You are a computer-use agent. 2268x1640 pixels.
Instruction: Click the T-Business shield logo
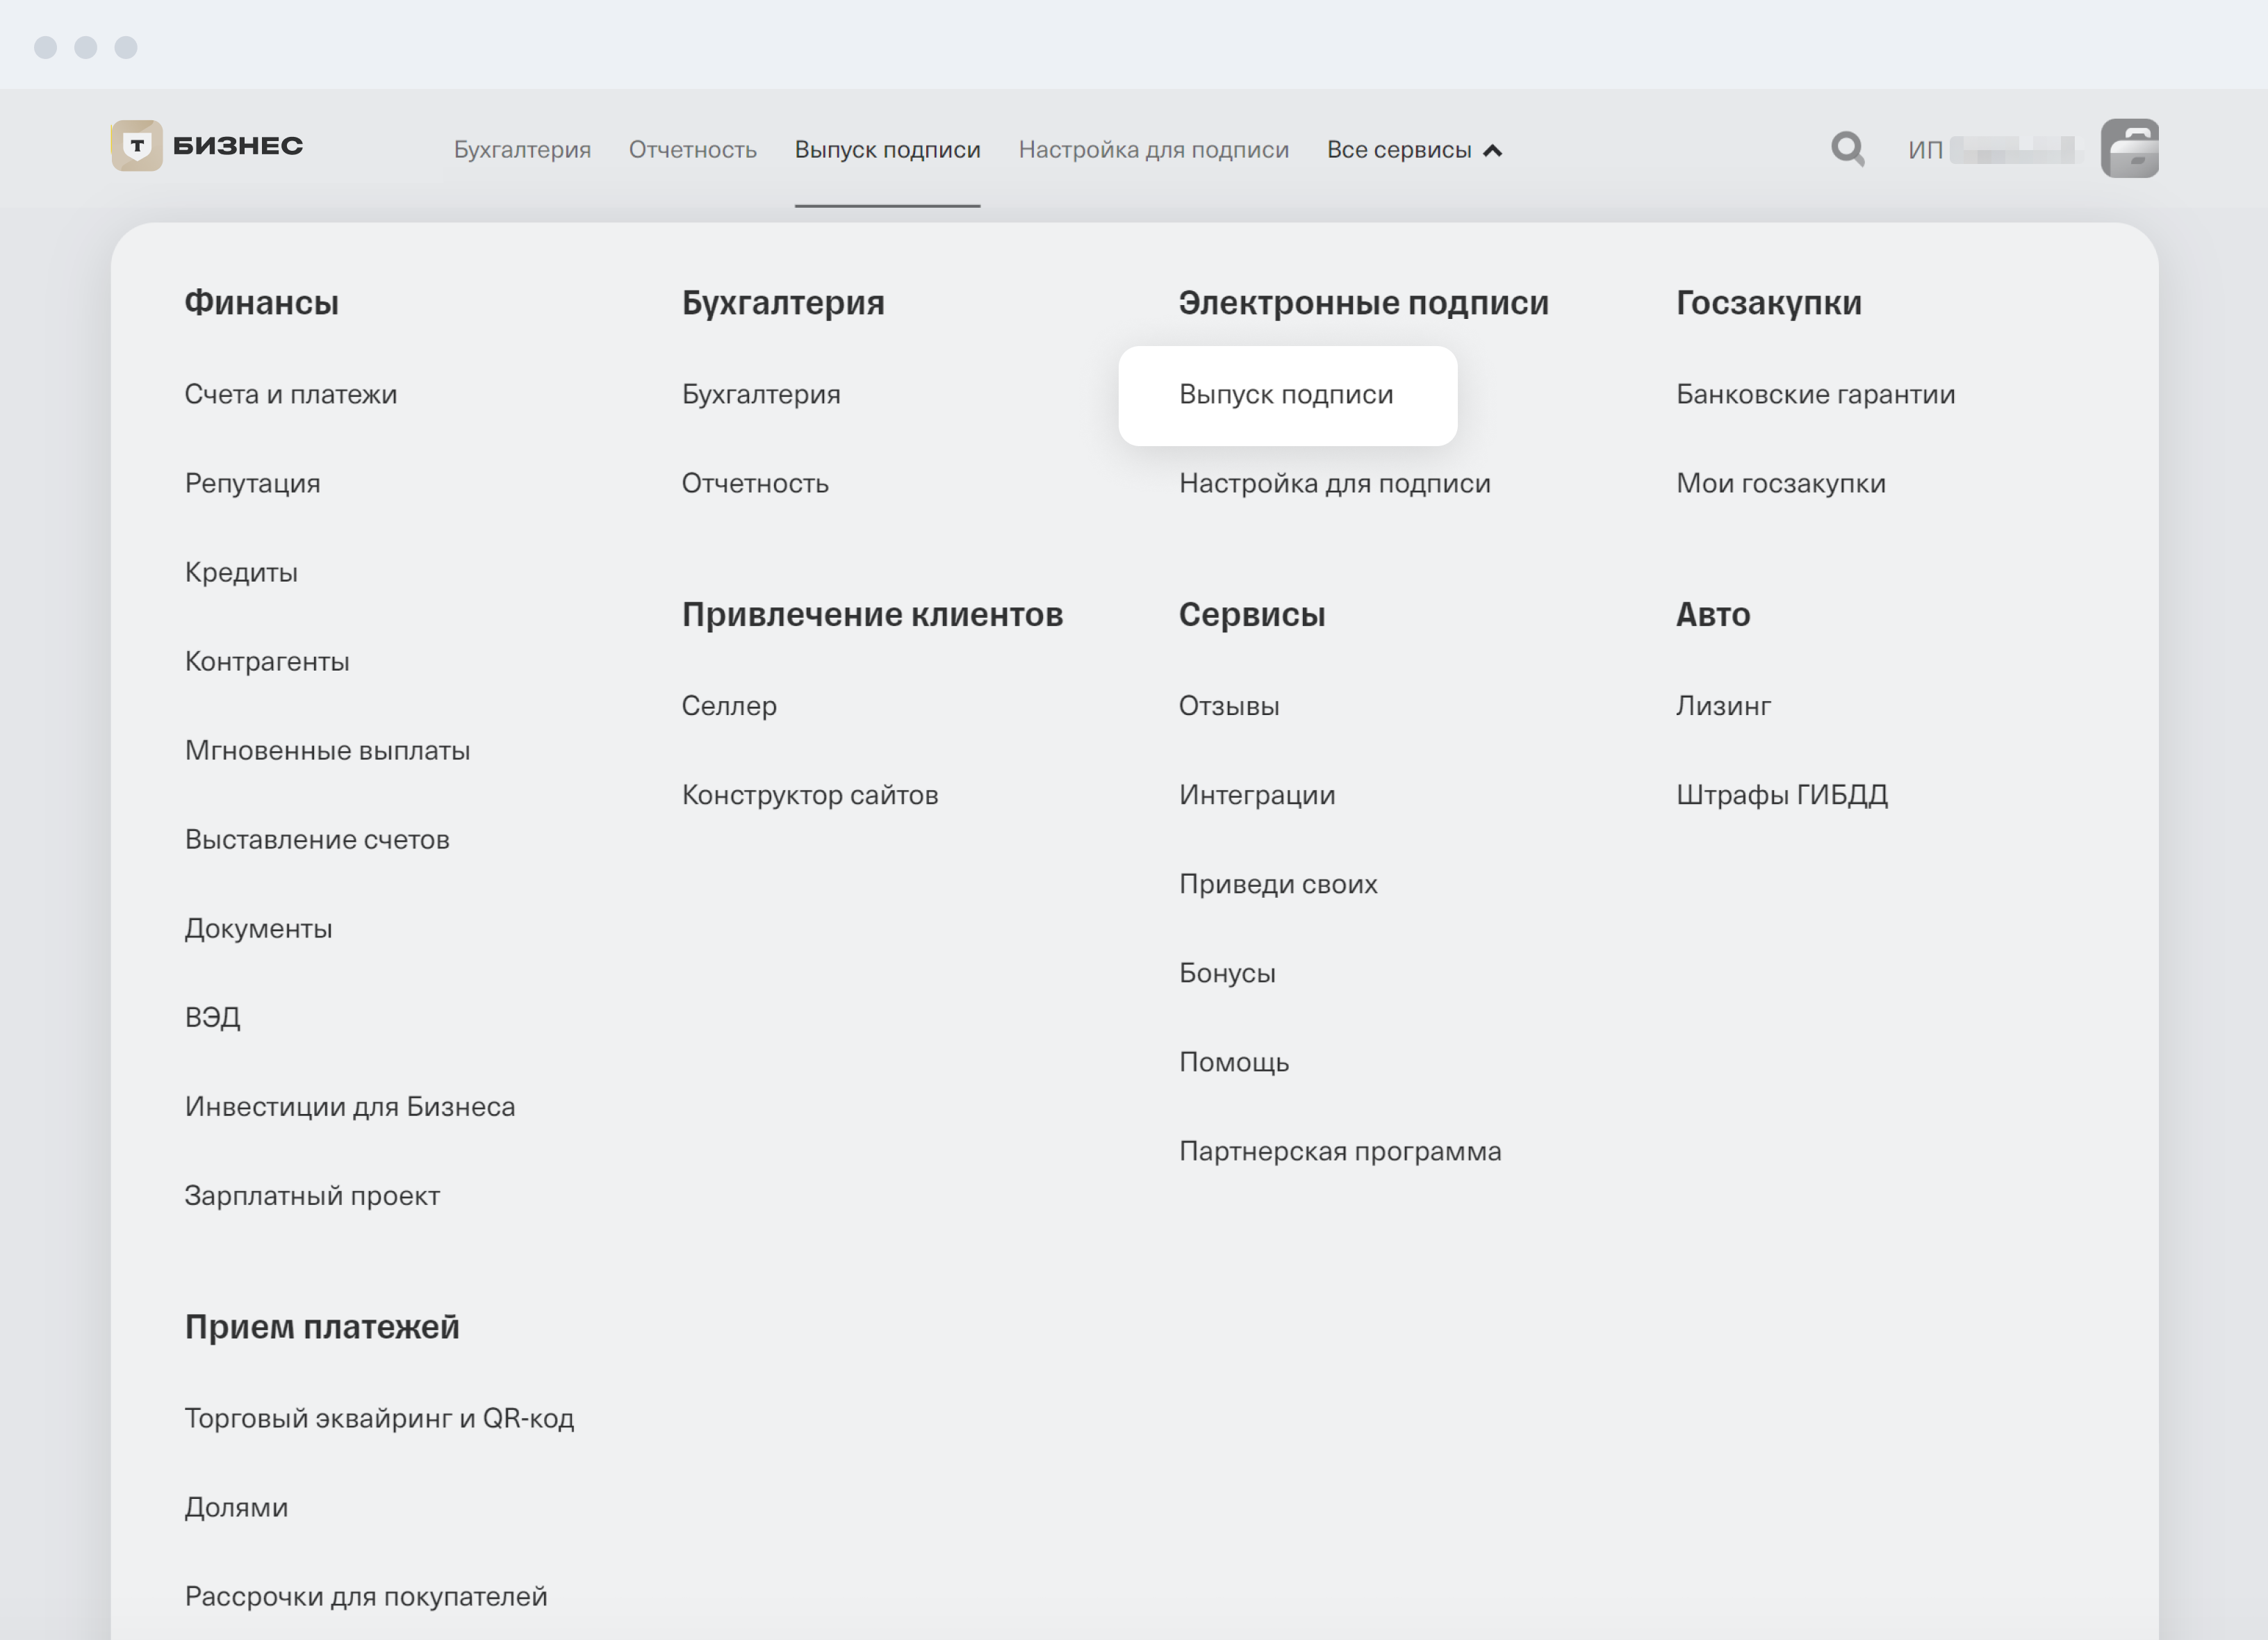[x=137, y=146]
